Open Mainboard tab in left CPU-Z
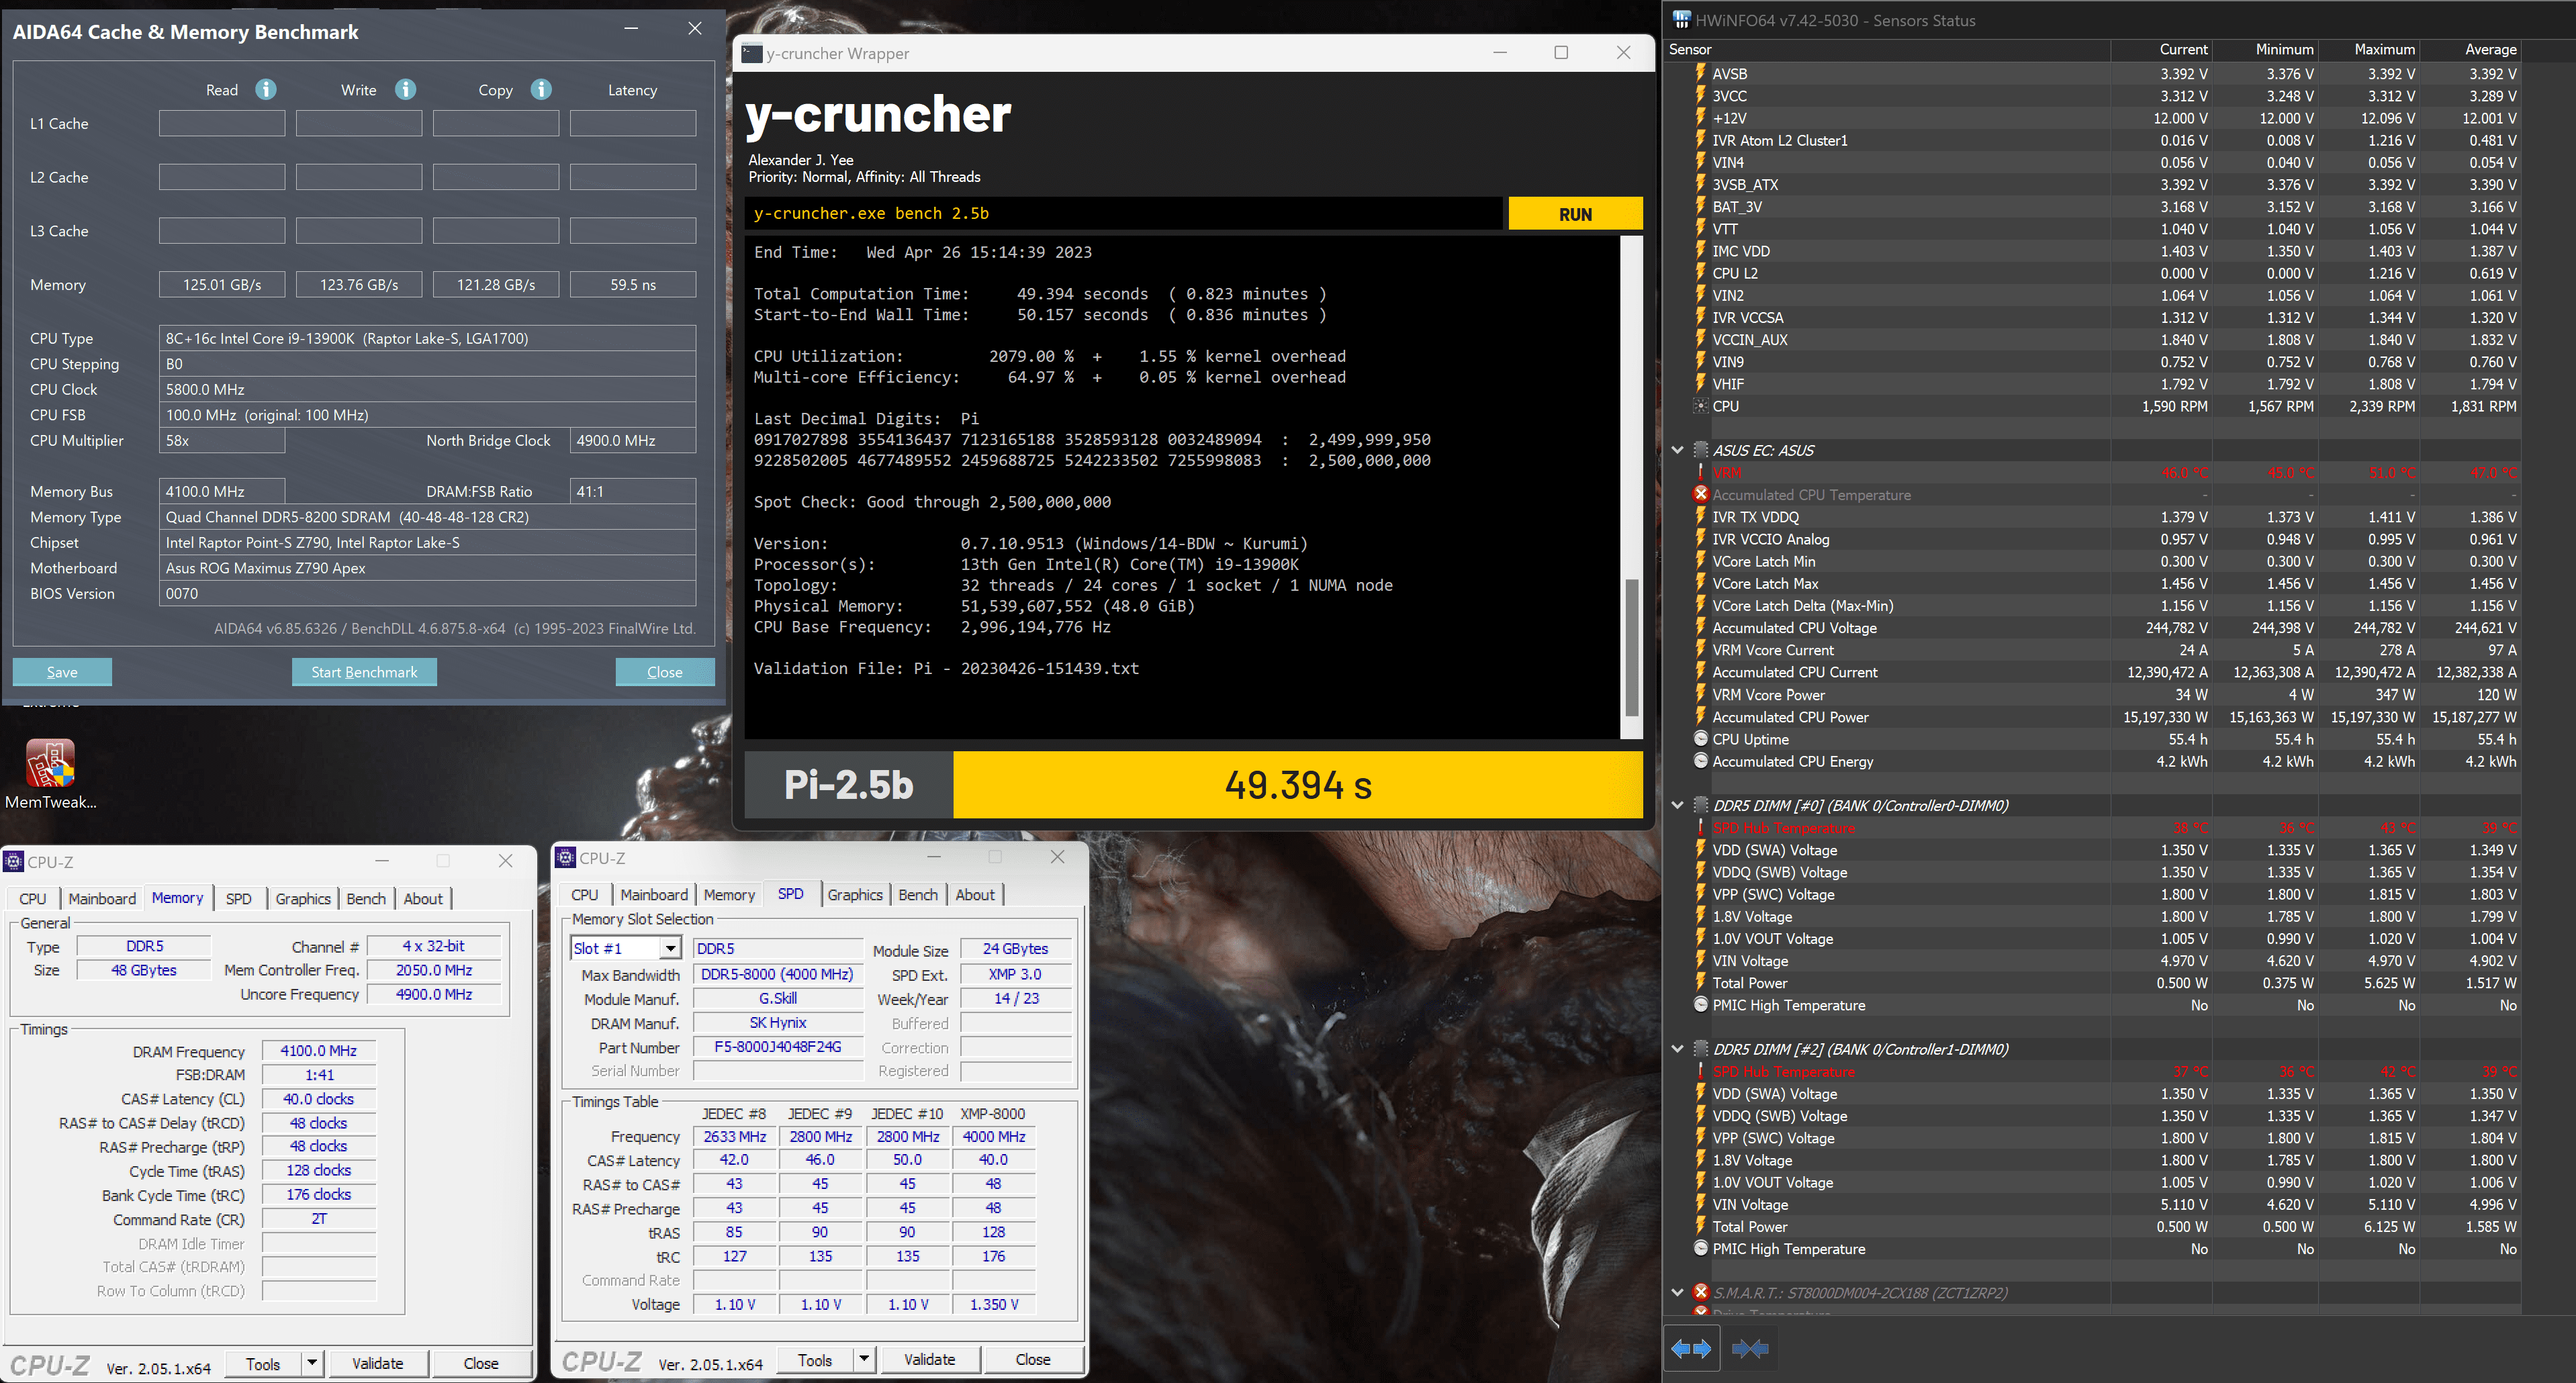 tap(102, 898)
